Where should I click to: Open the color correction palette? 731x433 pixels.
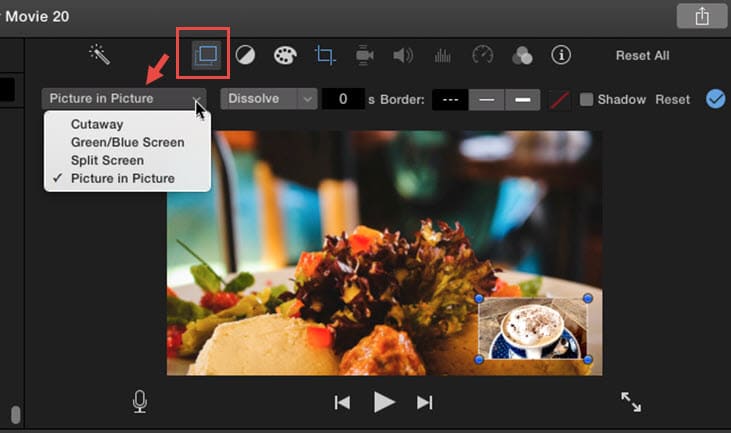(x=285, y=55)
